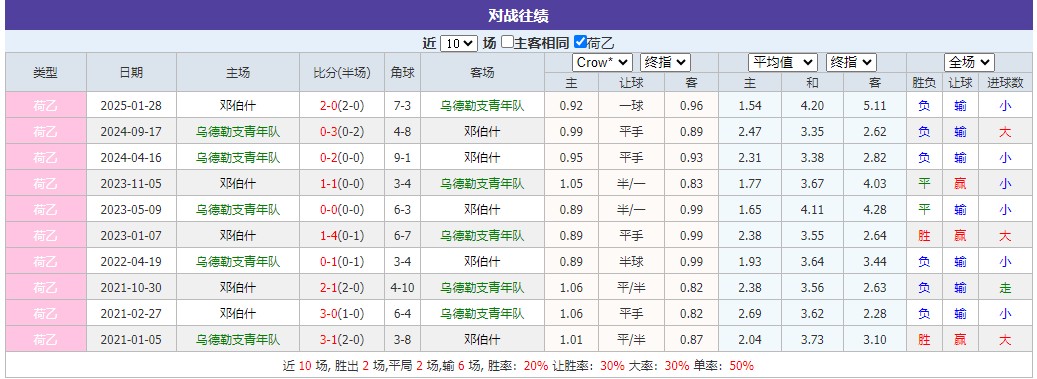Viewport: 1037px width, 379px height.
Task: Click the date 2021-01-05
Action: click(131, 339)
